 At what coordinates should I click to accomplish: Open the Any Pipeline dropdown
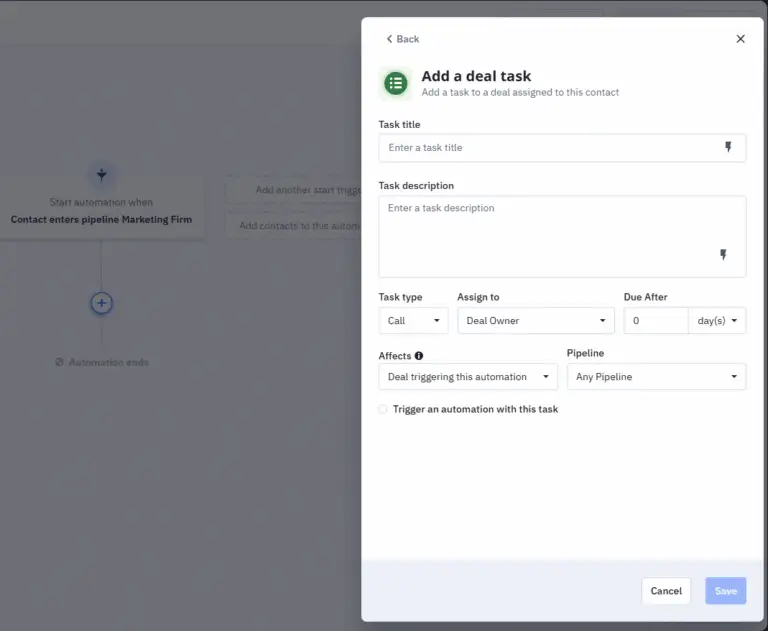(x=656, y=377)
